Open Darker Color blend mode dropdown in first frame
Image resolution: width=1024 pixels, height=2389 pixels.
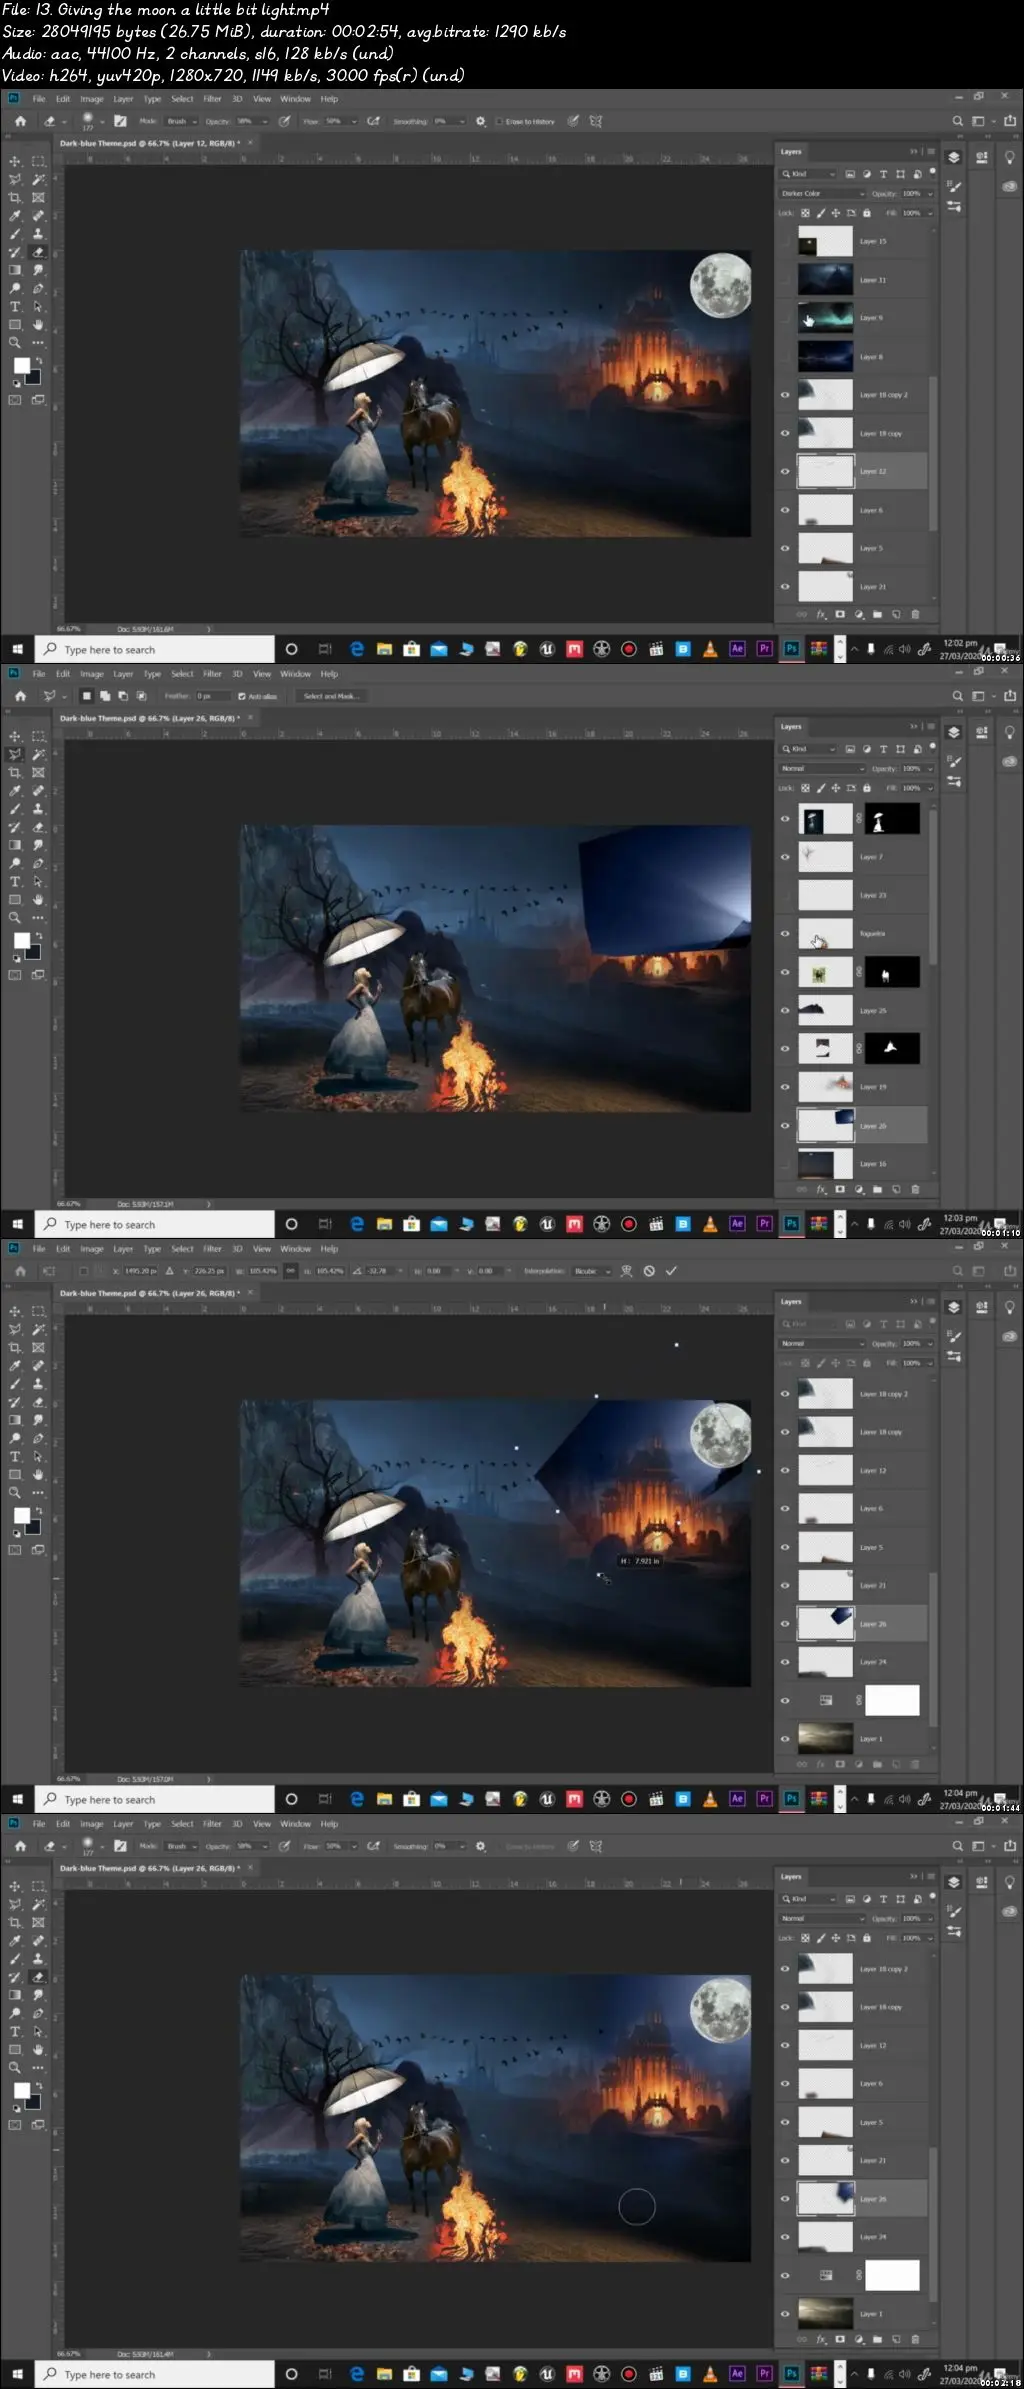pyautogui.click(x=822, y=193)
